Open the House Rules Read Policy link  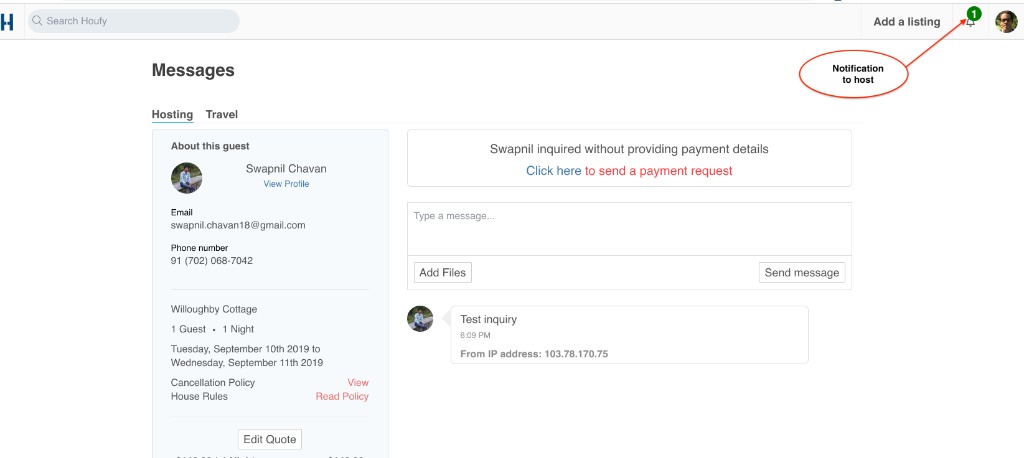click(342, 397)
